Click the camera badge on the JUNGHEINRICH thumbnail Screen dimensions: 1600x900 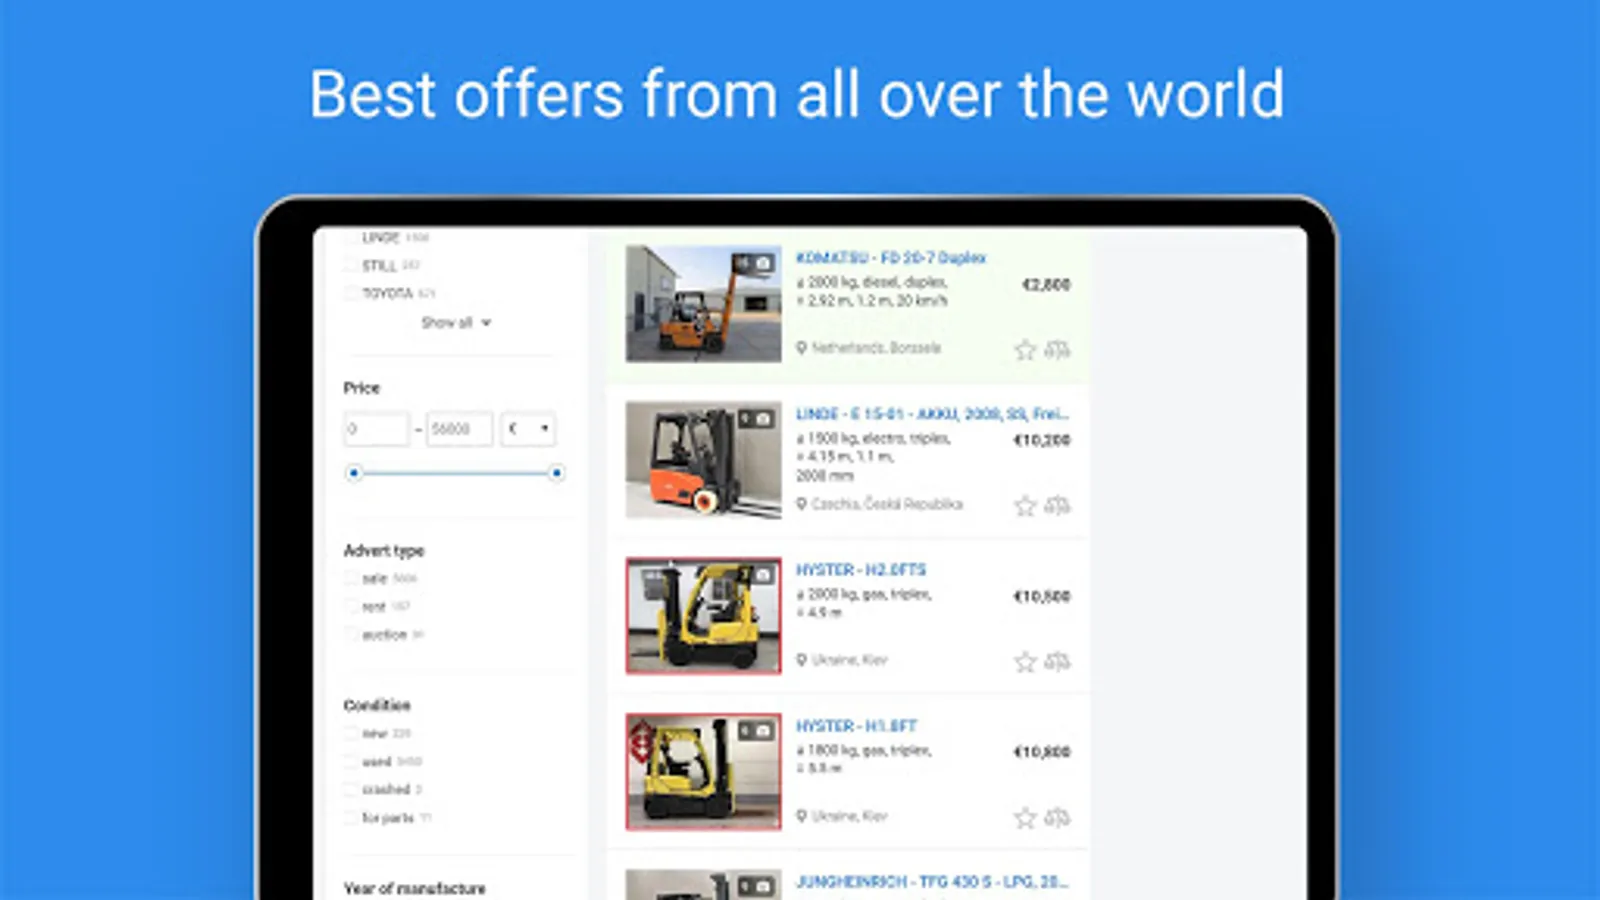click(755, 886)
